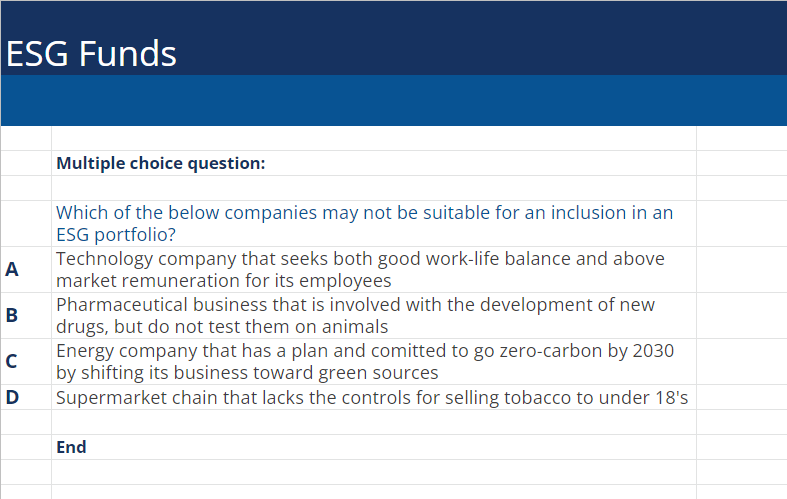Select empty cell right of Technology company answer
787x499 pixels.
741,270
